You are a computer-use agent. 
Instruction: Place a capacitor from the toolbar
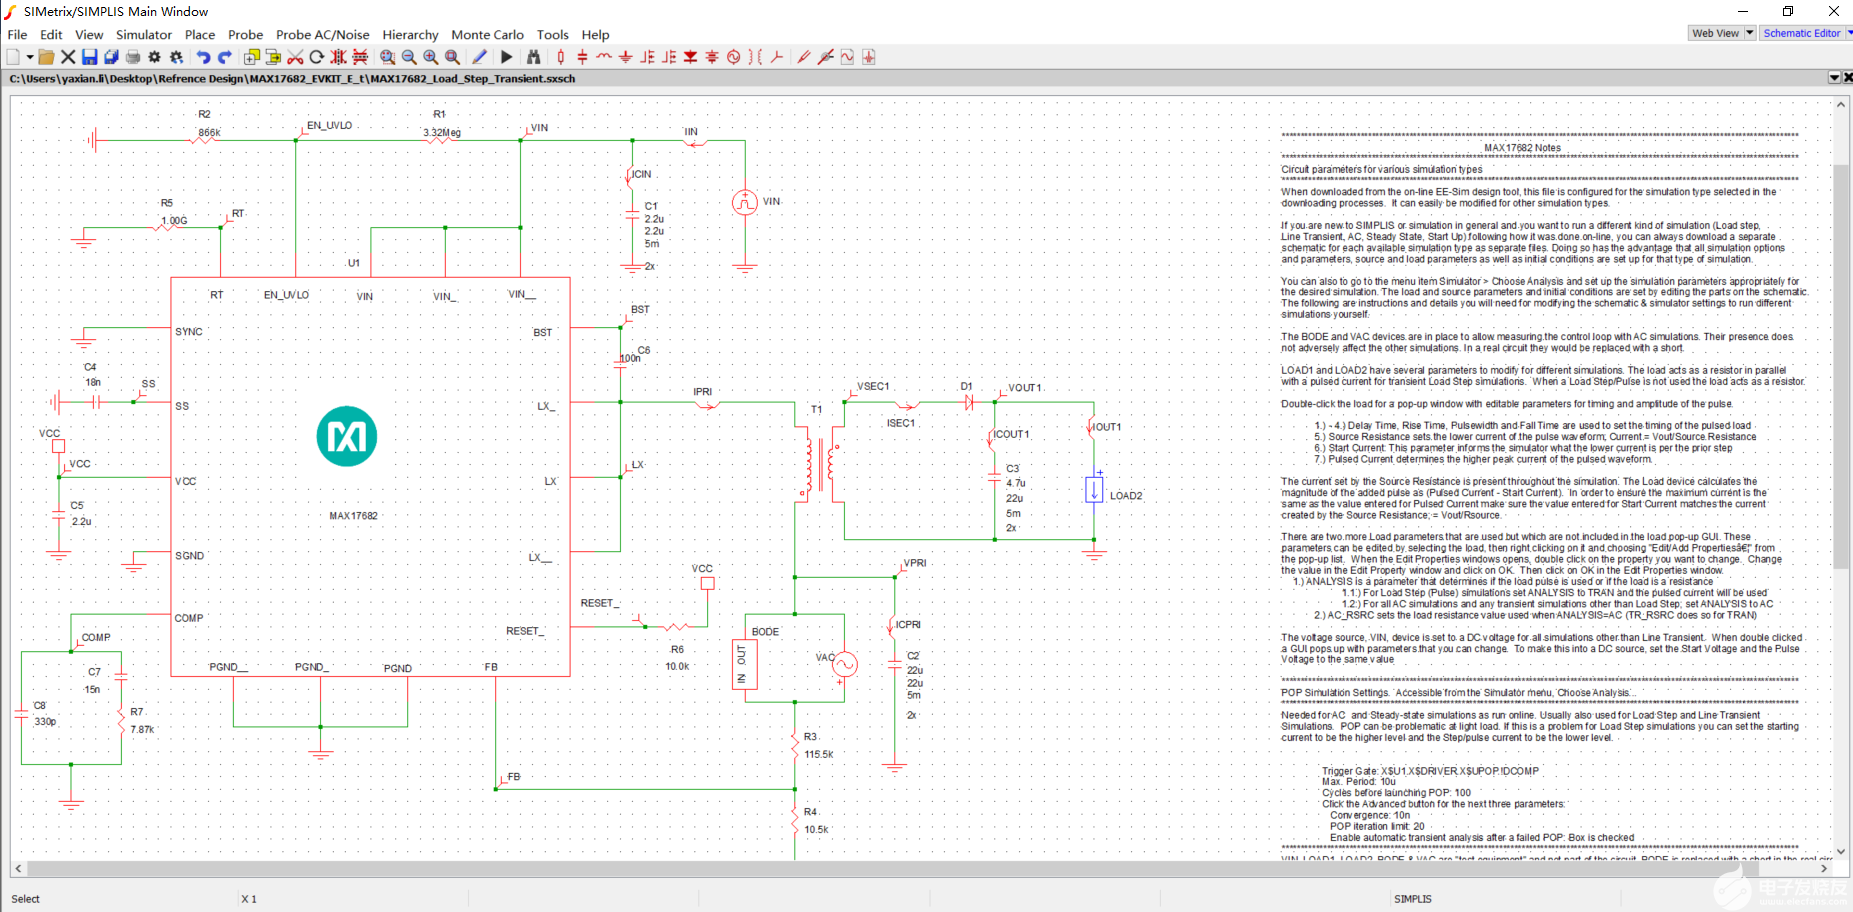(x=582, y=57)
